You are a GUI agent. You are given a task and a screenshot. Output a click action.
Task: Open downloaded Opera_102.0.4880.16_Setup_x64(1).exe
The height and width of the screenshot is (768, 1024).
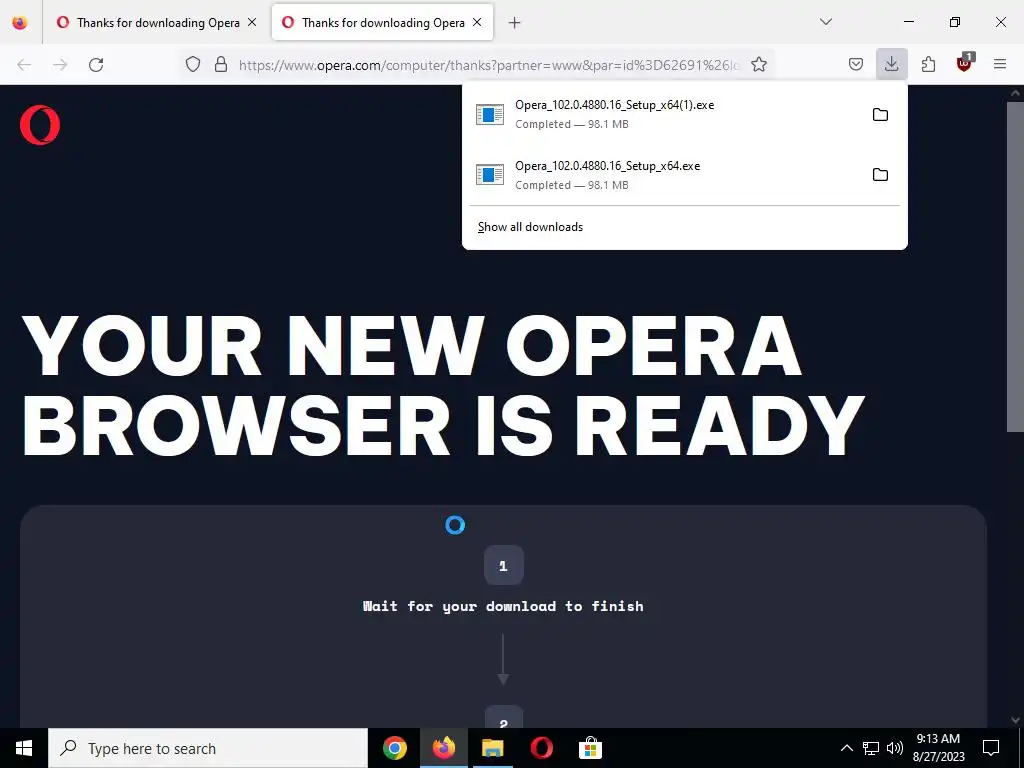pos(664,114)
